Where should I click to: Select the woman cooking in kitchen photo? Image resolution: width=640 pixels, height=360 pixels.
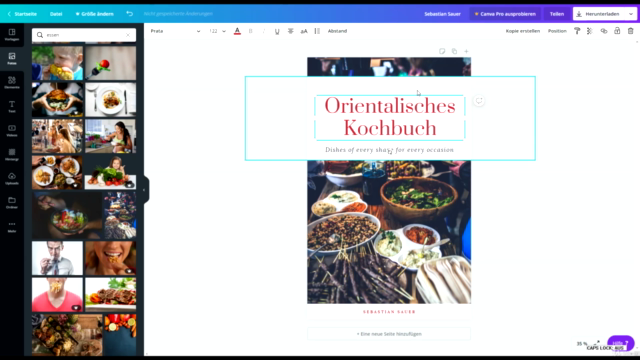(111, 136)
